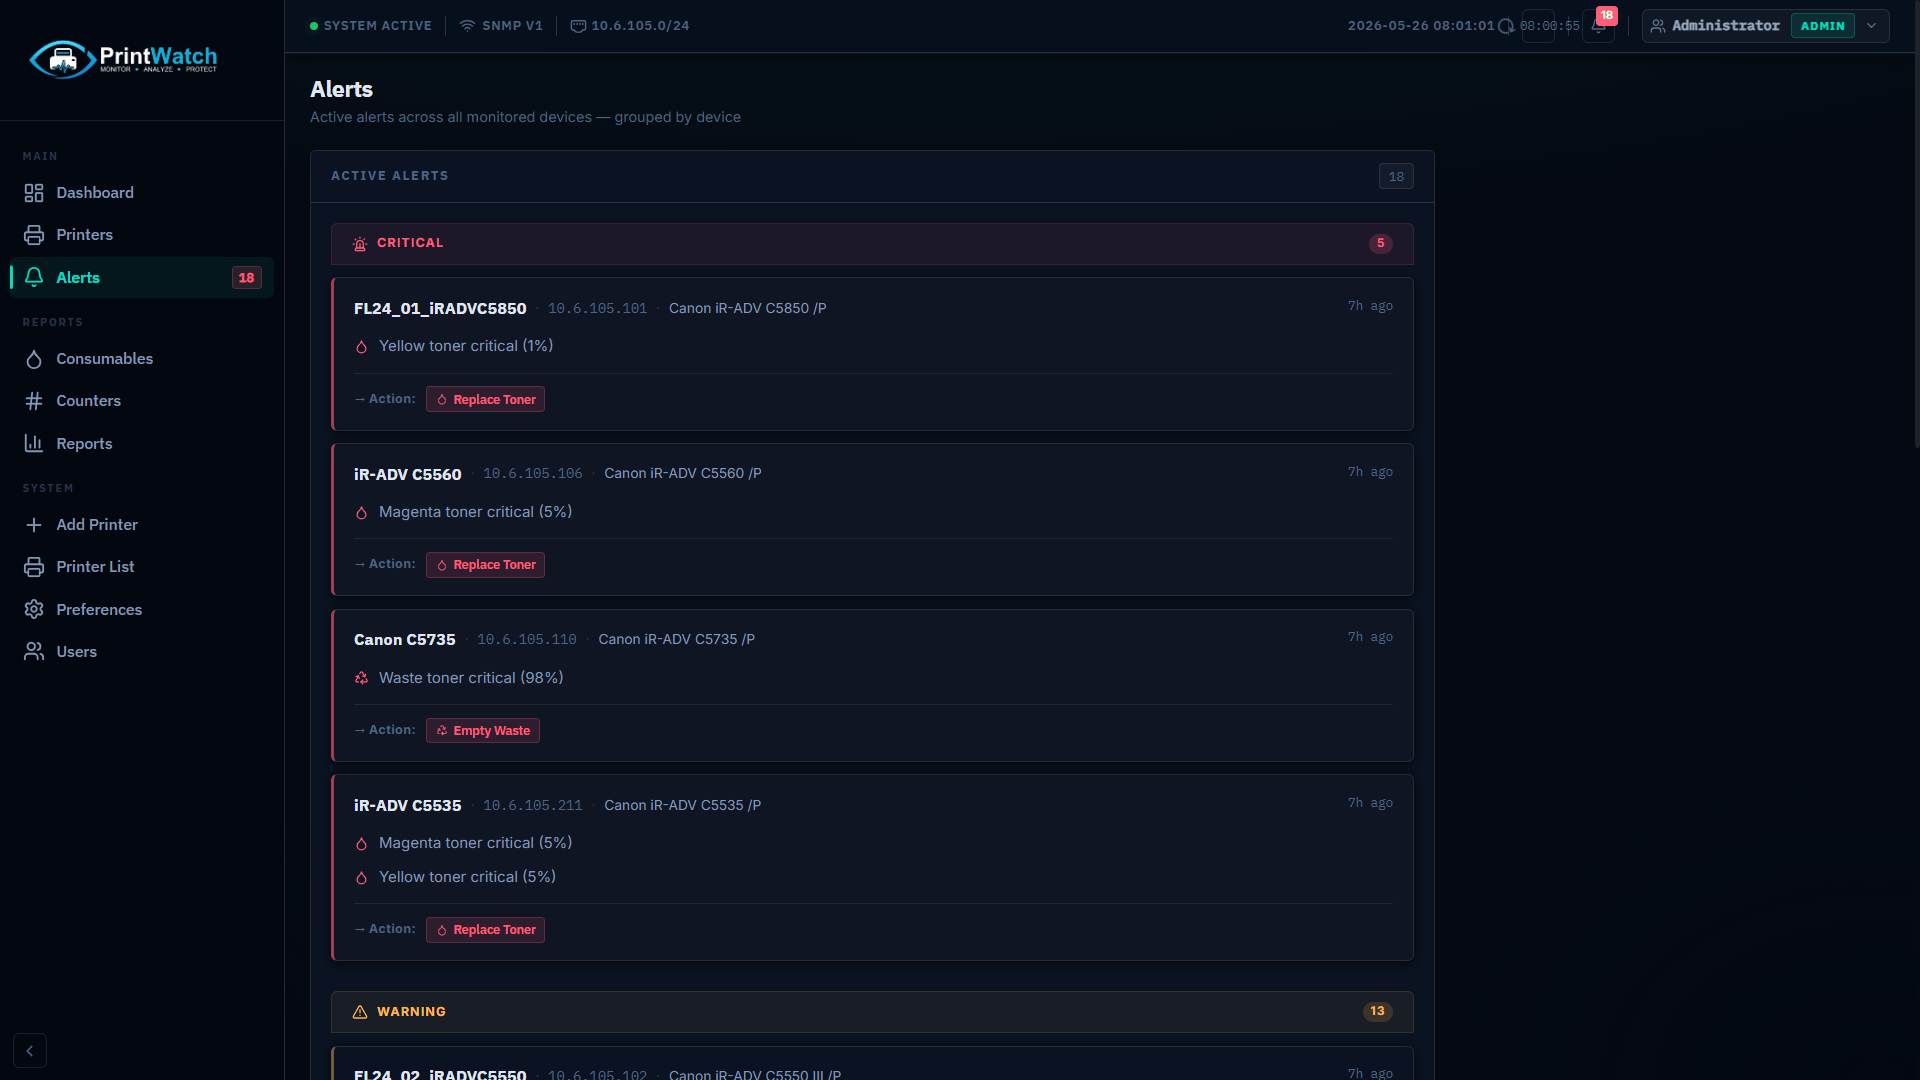Click IP address 10.6.105.110
Image resolution: width=1920 pixels, height=1080 pixels.
click(x=527, y=639)
